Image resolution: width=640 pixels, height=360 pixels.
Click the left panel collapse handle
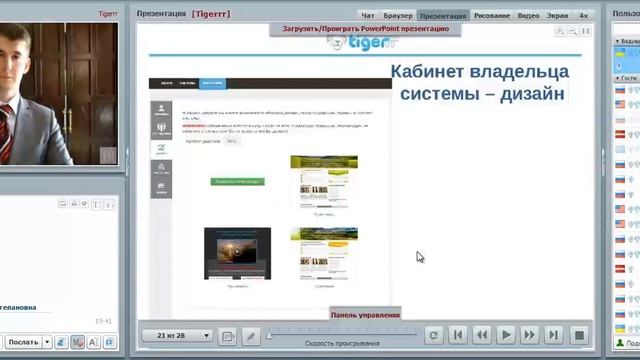[128, 162]
